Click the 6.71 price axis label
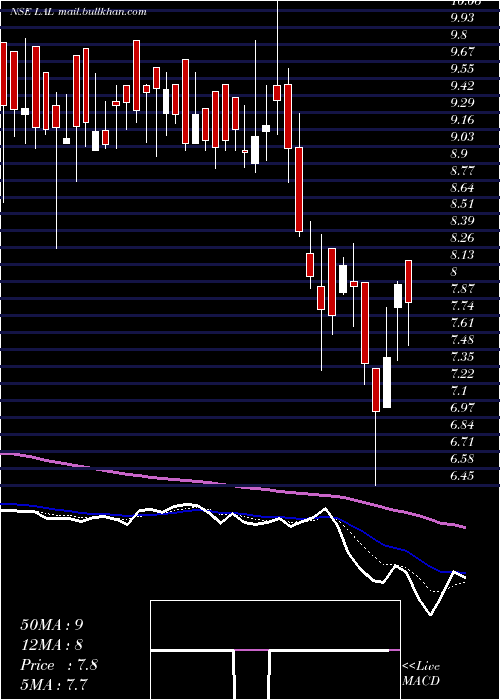Image resolution: width=500 pixels, height=700 pixels. (x=462, y=442)
